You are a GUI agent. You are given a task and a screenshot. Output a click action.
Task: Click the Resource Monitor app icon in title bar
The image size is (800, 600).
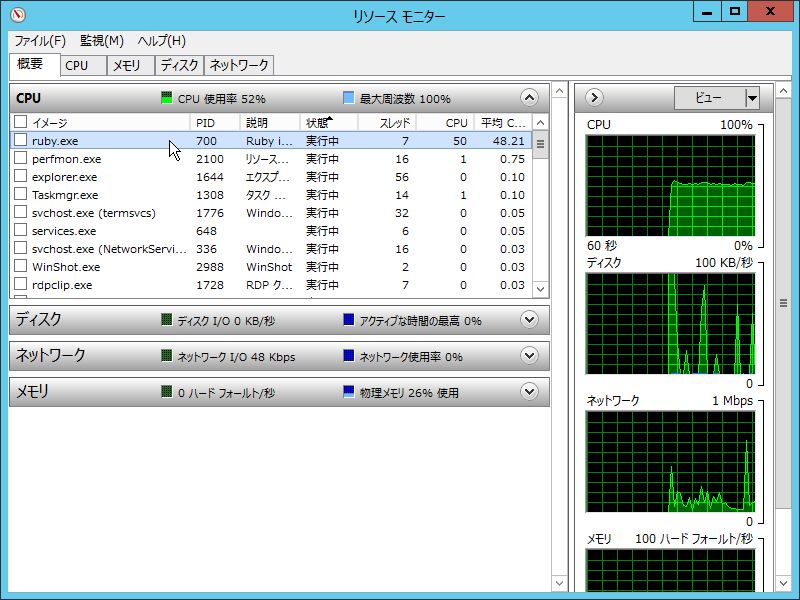(18, 14)
